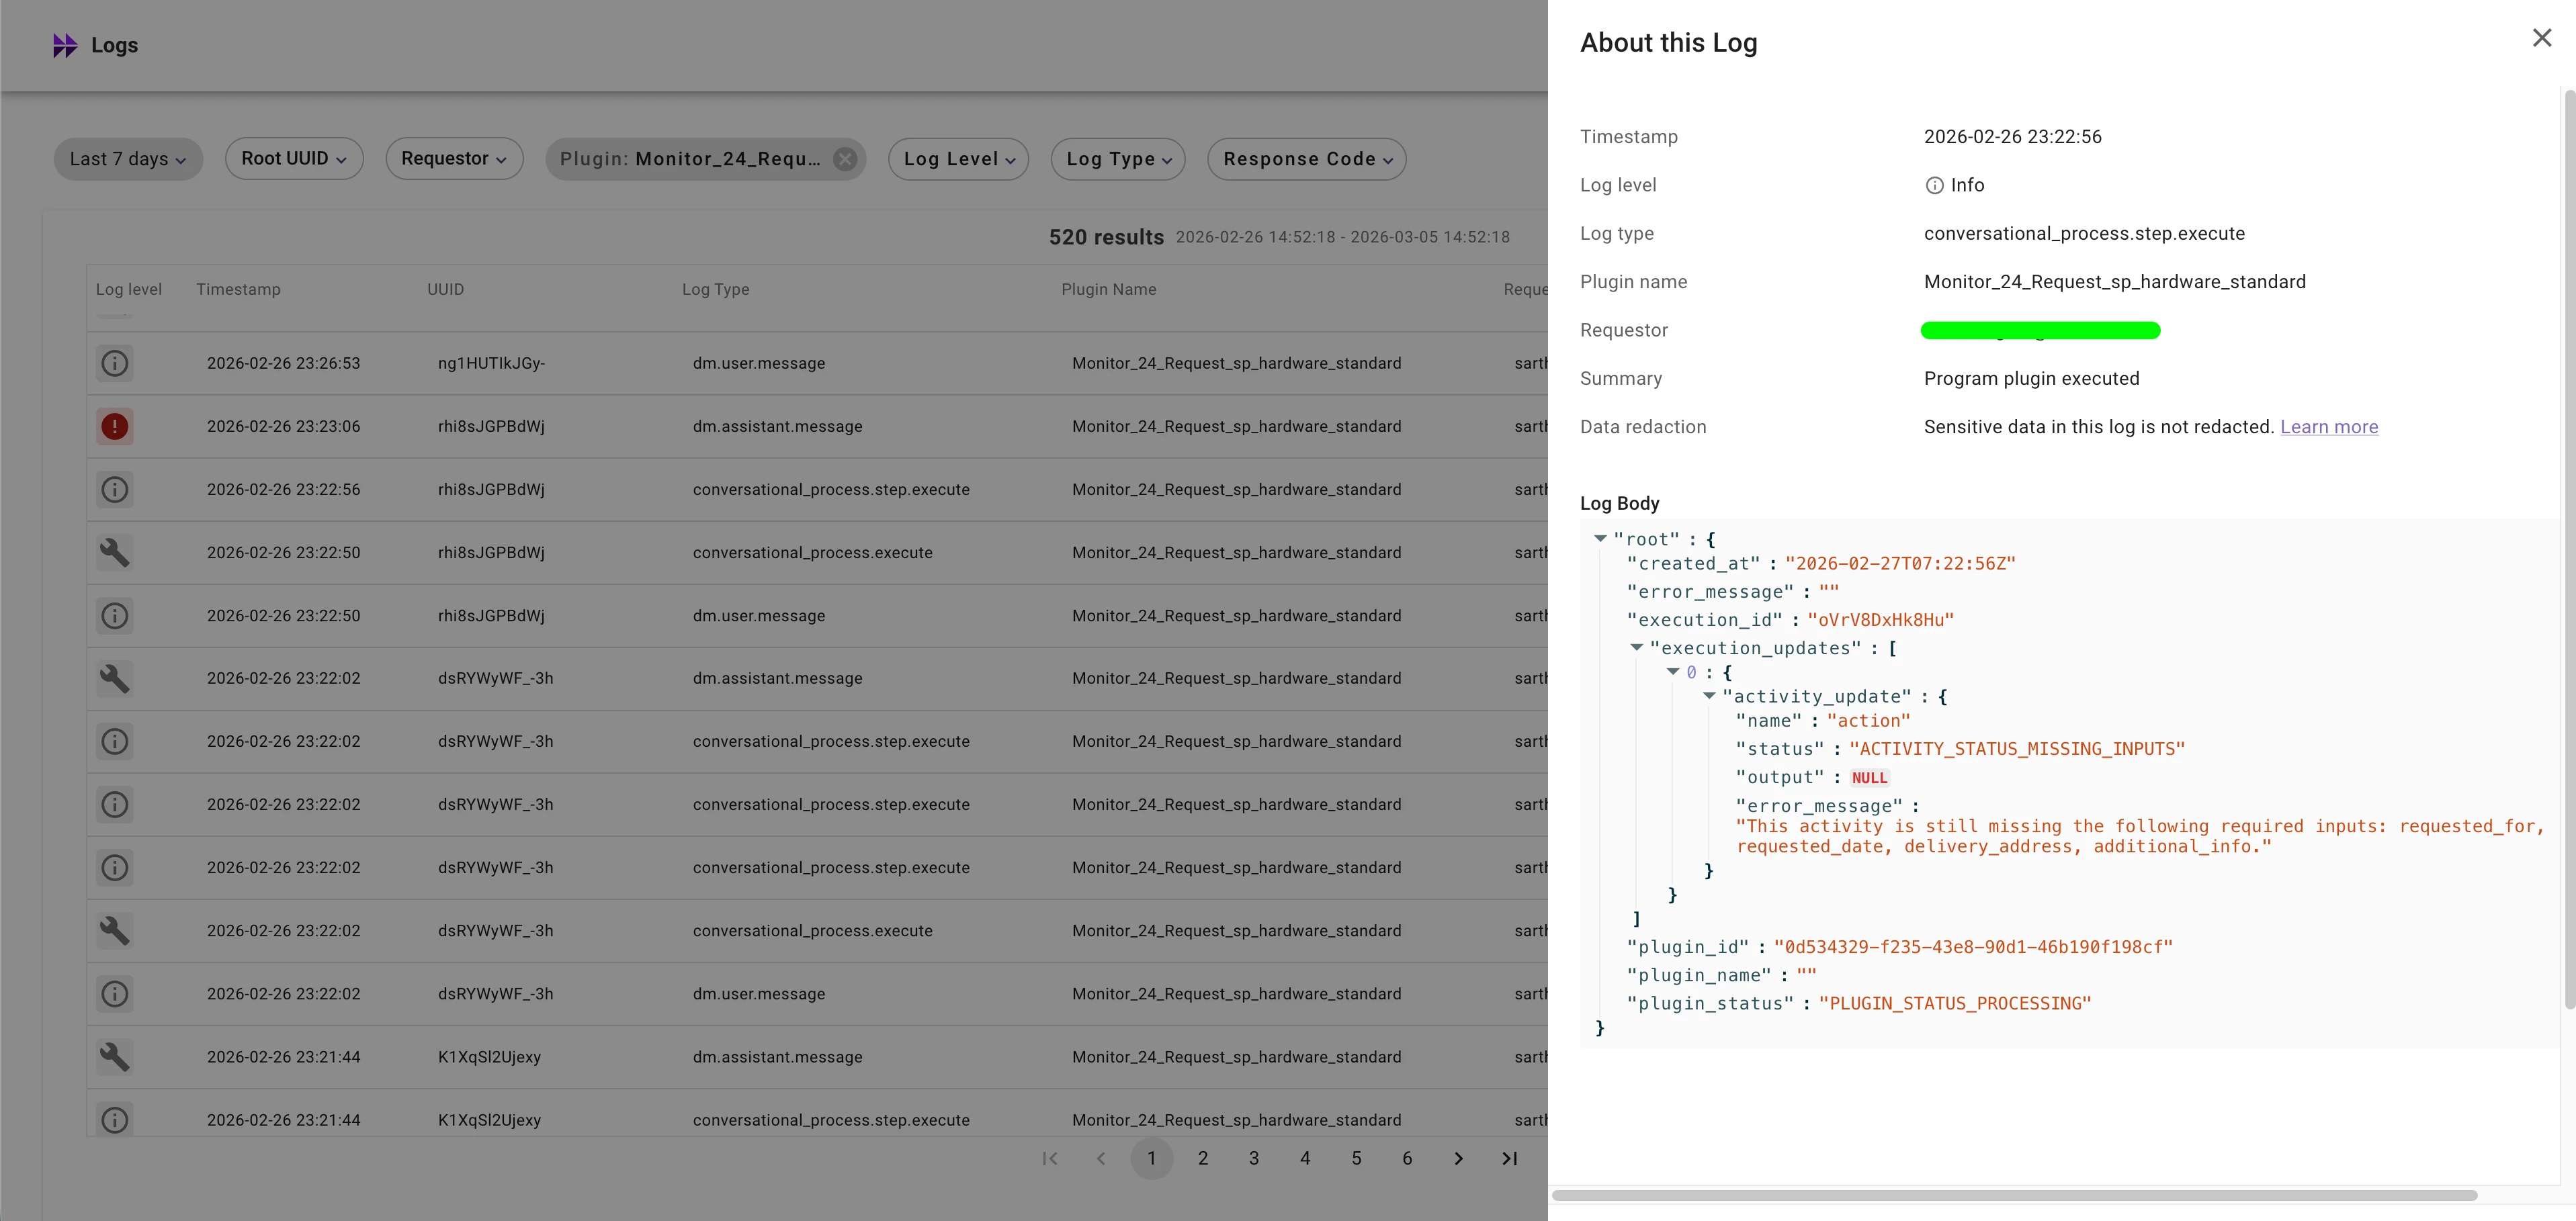The width and height of the screenshot is (2576, 1221).
Task: Jump to last page of log results
Action: 1509,1158
